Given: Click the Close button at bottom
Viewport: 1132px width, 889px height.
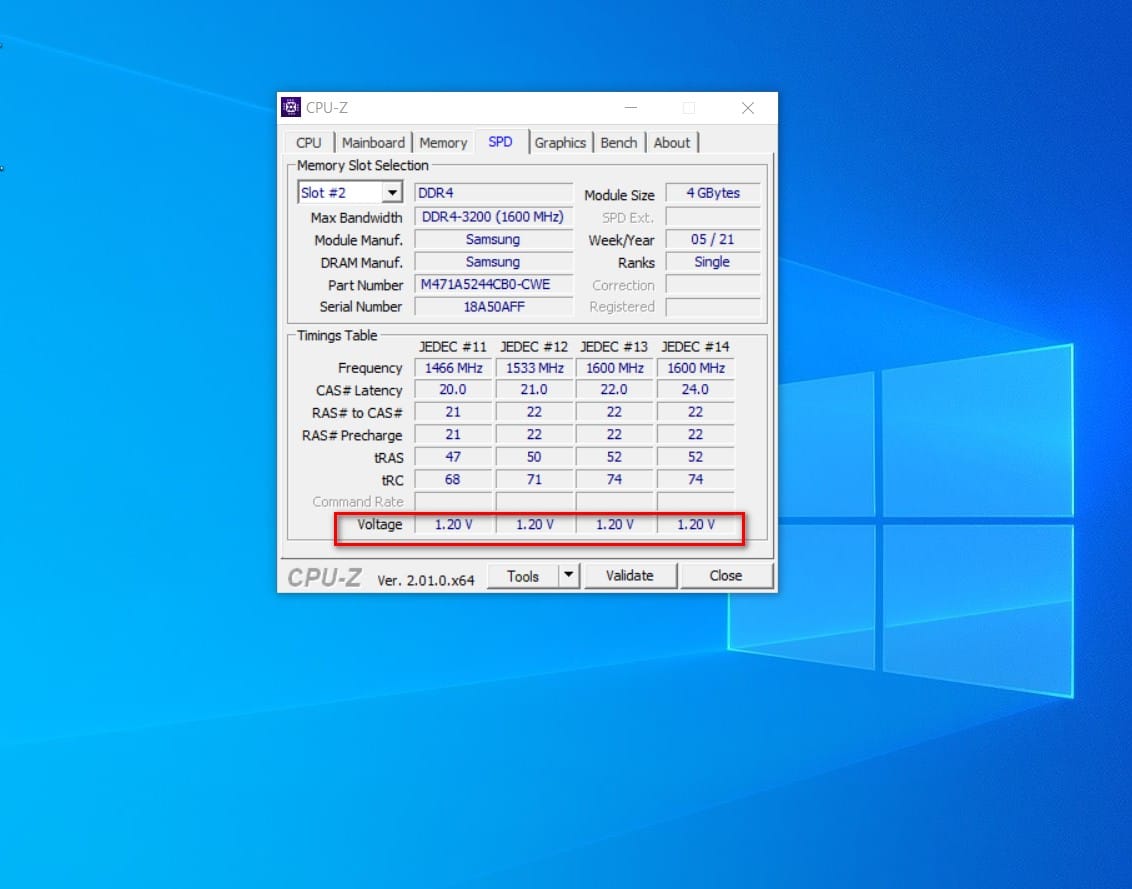Looking at the screenshot, I should click(726, 576).
